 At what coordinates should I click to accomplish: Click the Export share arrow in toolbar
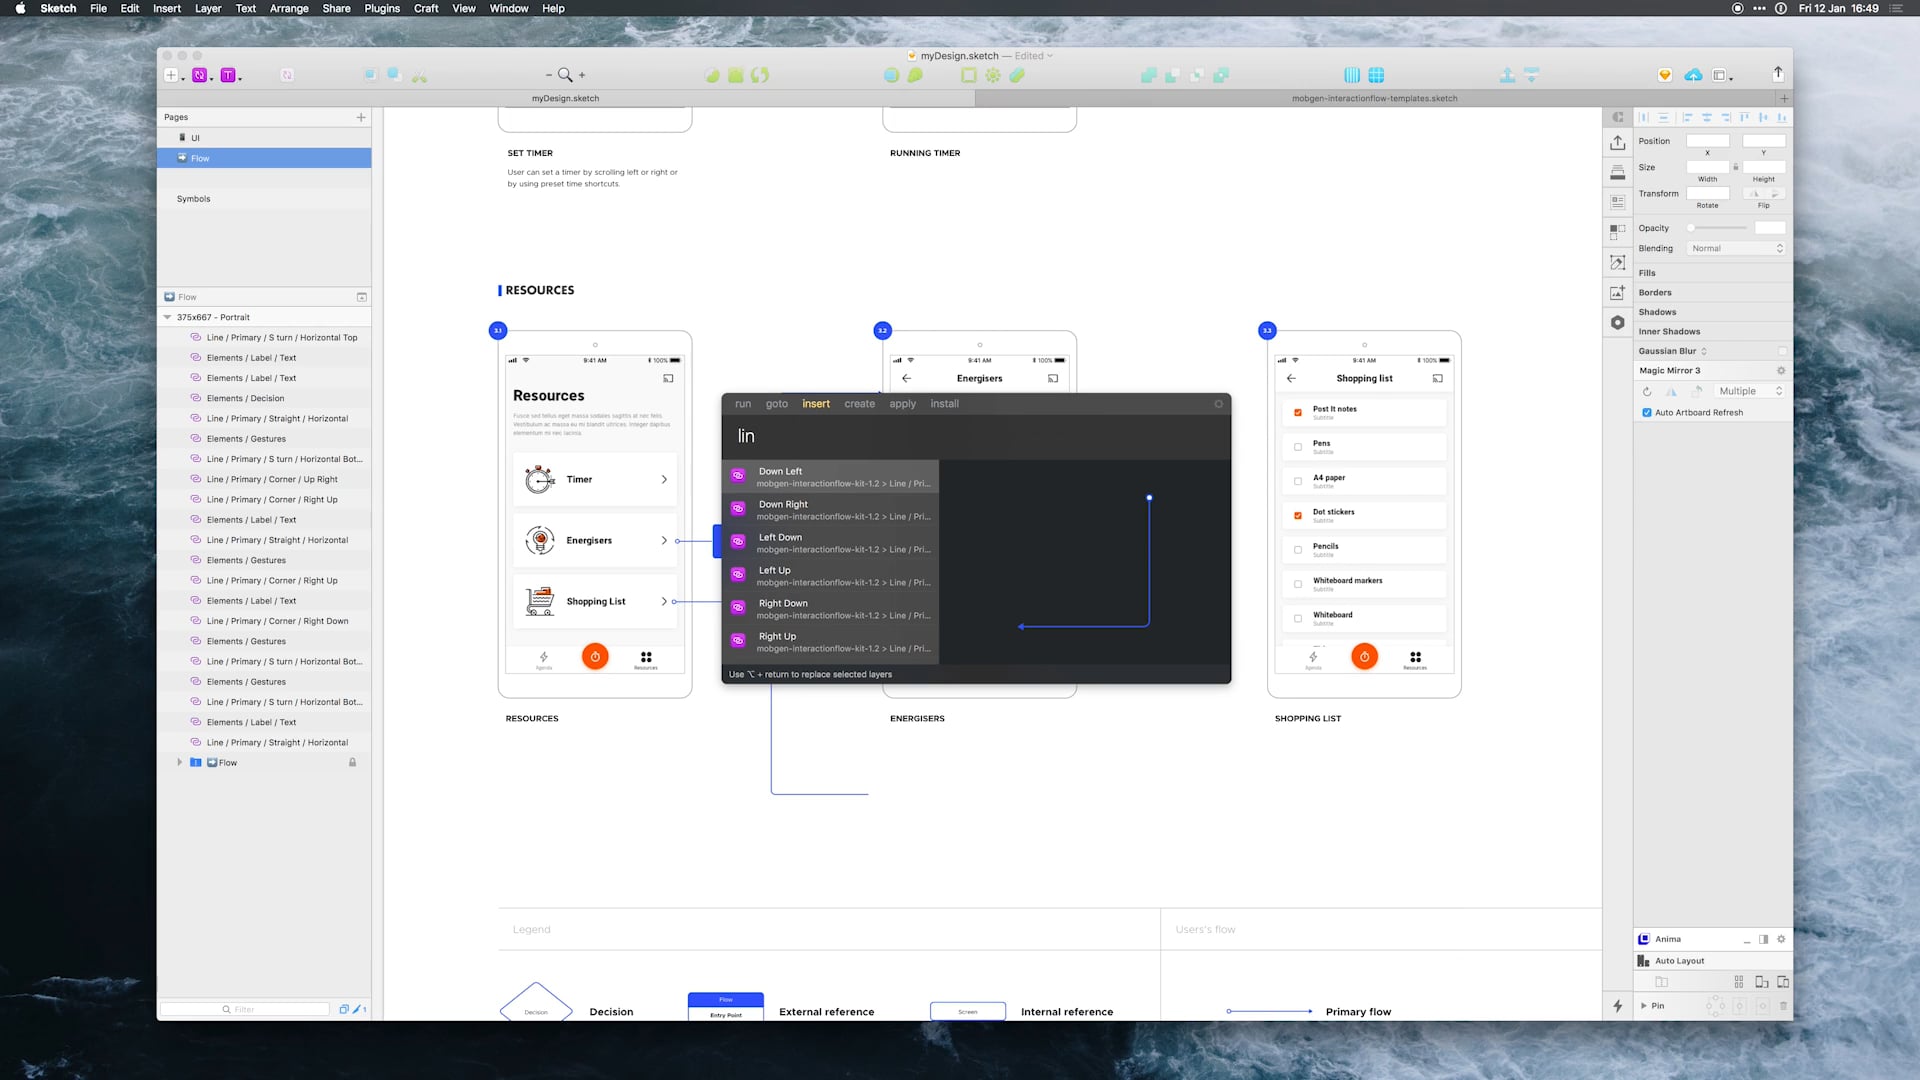(x=1778, y=74)
